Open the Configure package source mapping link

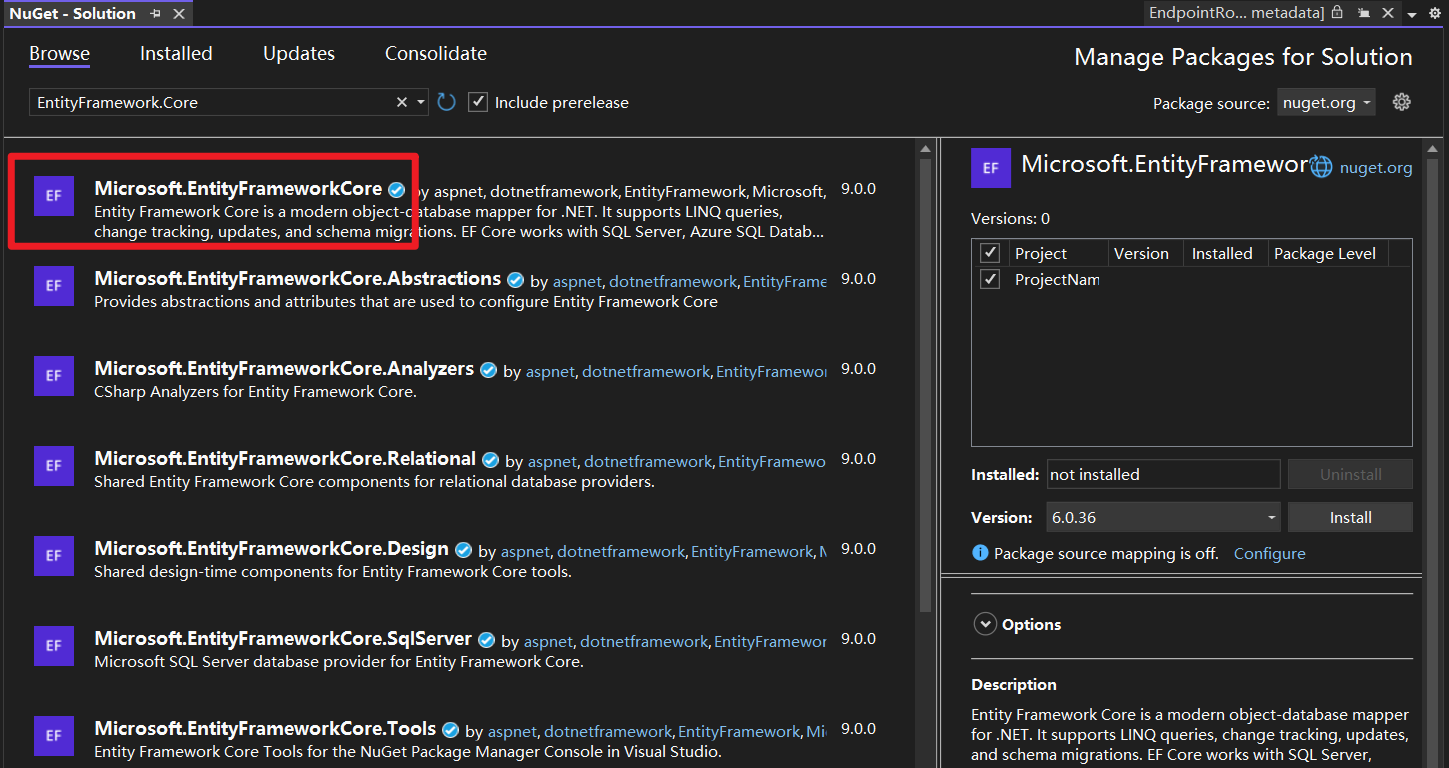pyautogui.click(x=1269, y=553)
